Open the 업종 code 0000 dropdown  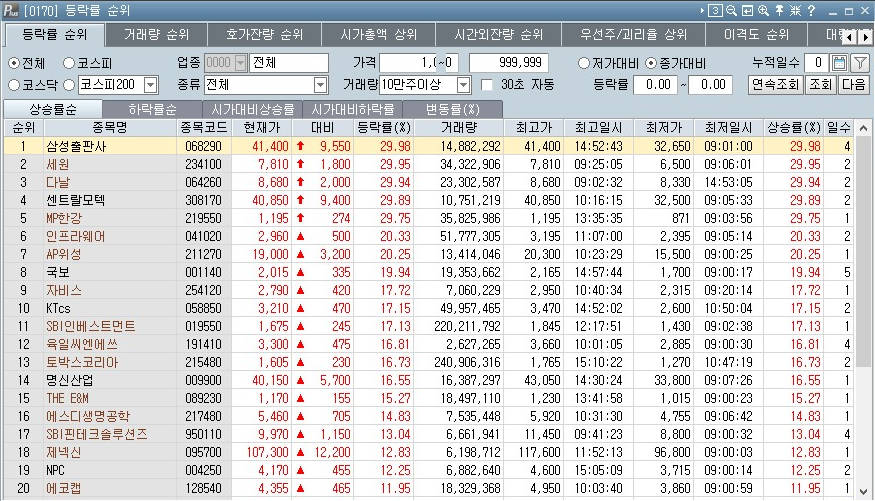point(241,63)
